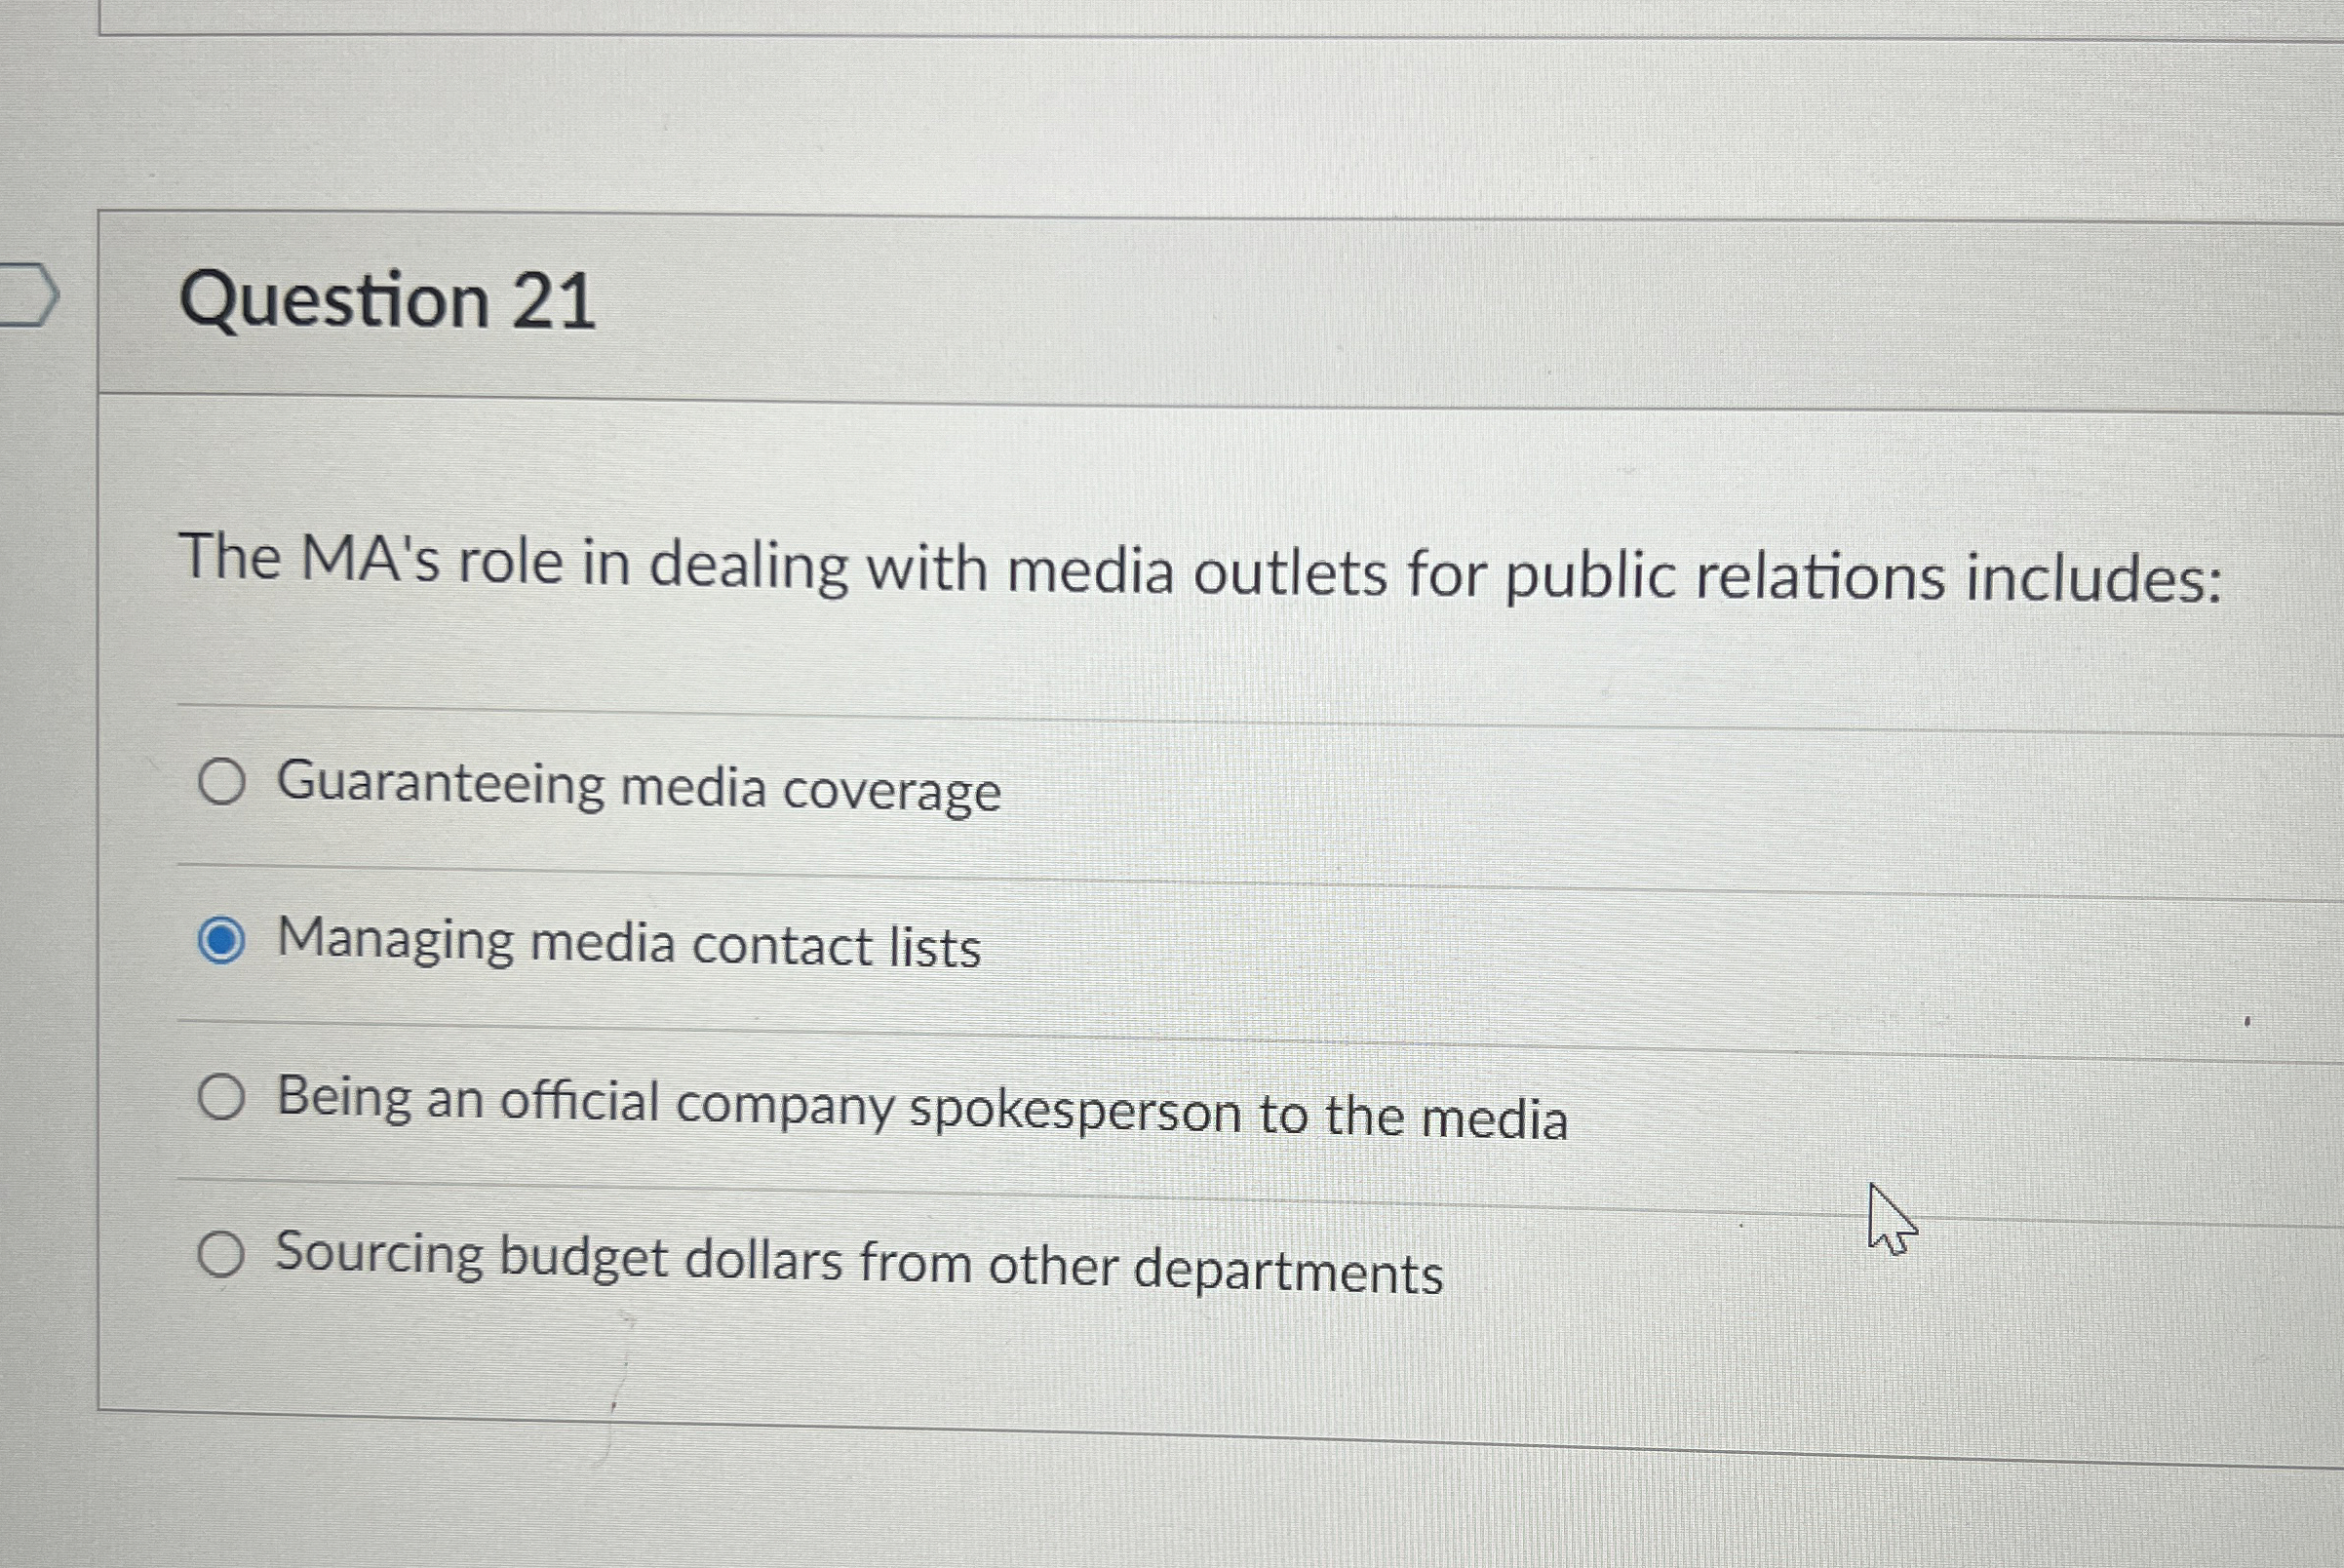Click the second answer row
This screenshot has width=2344, height=1568.
(630, 944)
